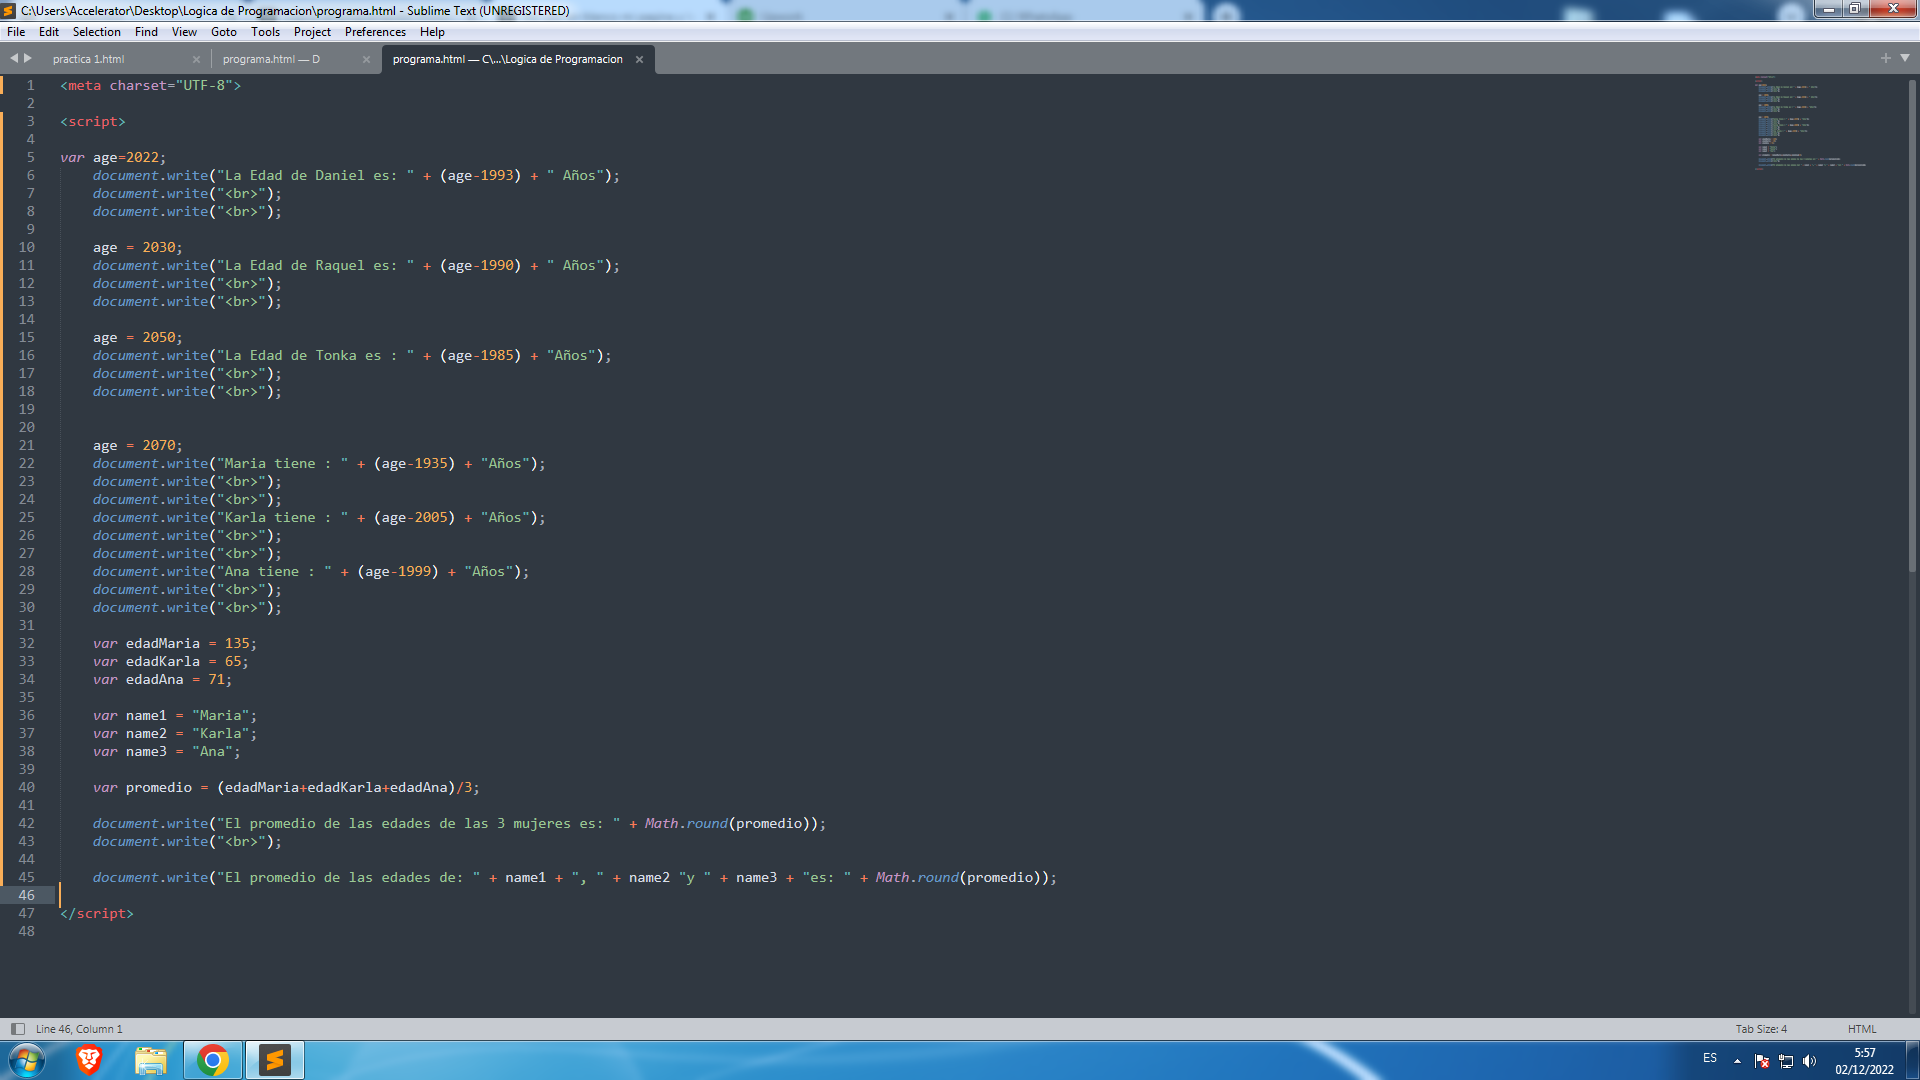Viewport: 1920px width, 1080px height.
Task: Toggle the side bar icon in status bar
Action: (17, 1029)
